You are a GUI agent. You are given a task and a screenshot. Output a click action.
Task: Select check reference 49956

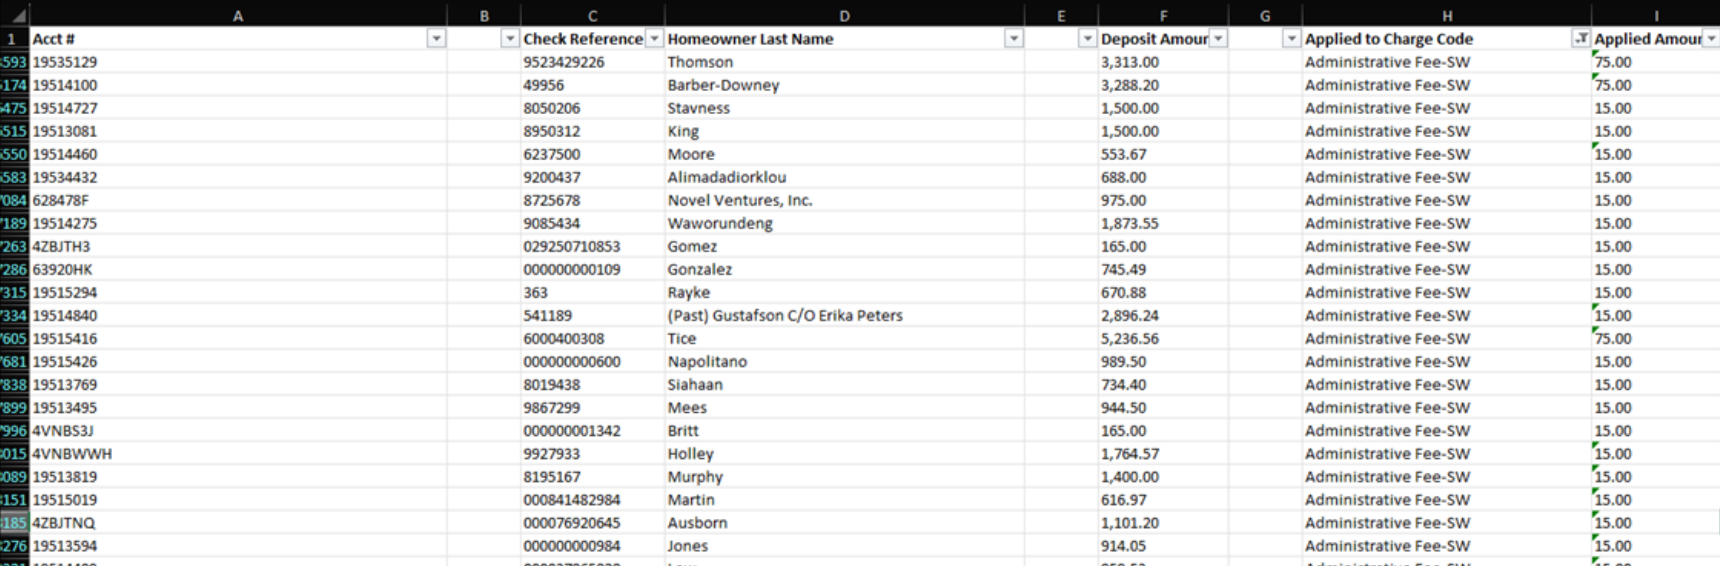point(592,85)
